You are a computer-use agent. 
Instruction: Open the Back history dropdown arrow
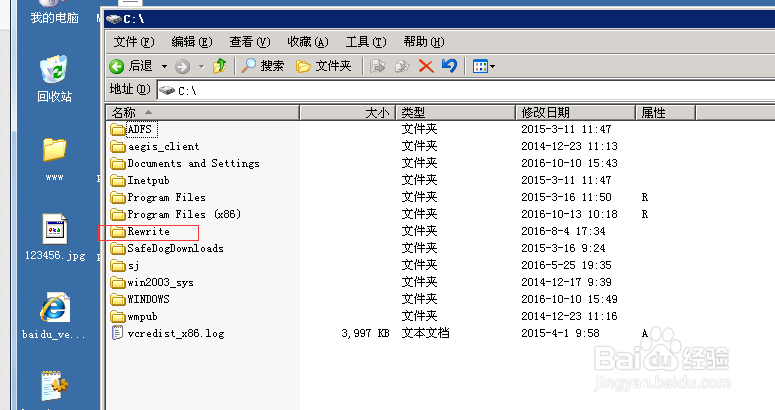click(x=165, y=66)
